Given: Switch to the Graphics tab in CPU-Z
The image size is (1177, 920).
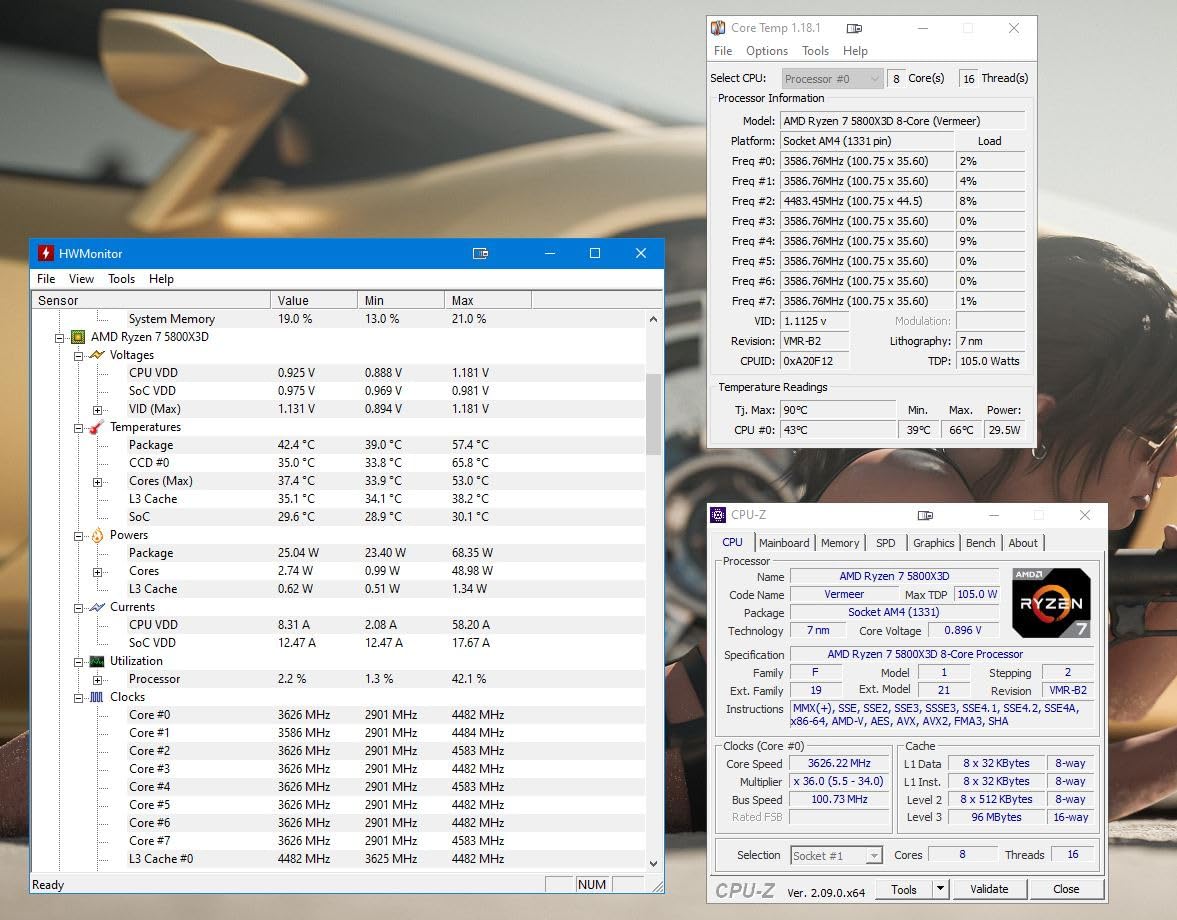Looking at the screenshot, I should coord(933,543).
